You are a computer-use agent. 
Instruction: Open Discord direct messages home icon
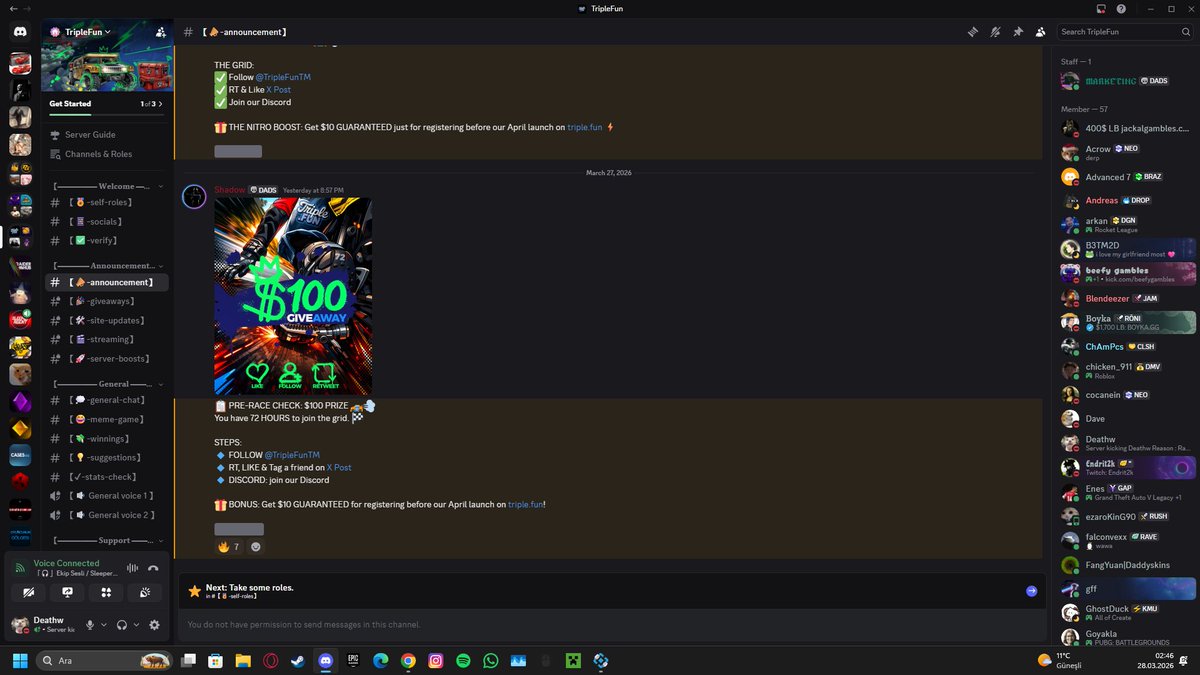click(21, 32)
